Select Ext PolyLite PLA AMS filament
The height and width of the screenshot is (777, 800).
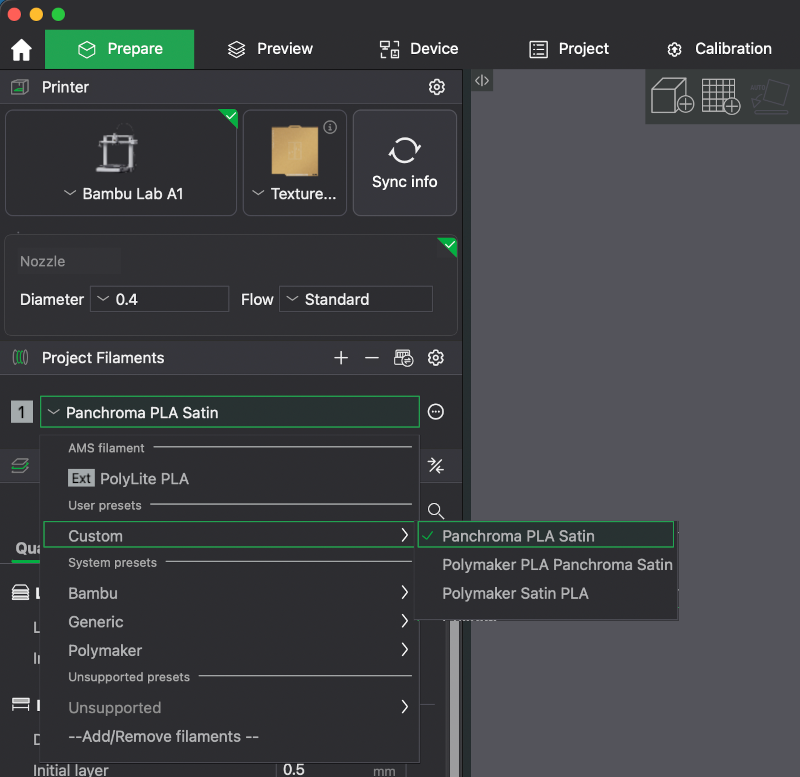pyautogui.click(x=230, y=479)
